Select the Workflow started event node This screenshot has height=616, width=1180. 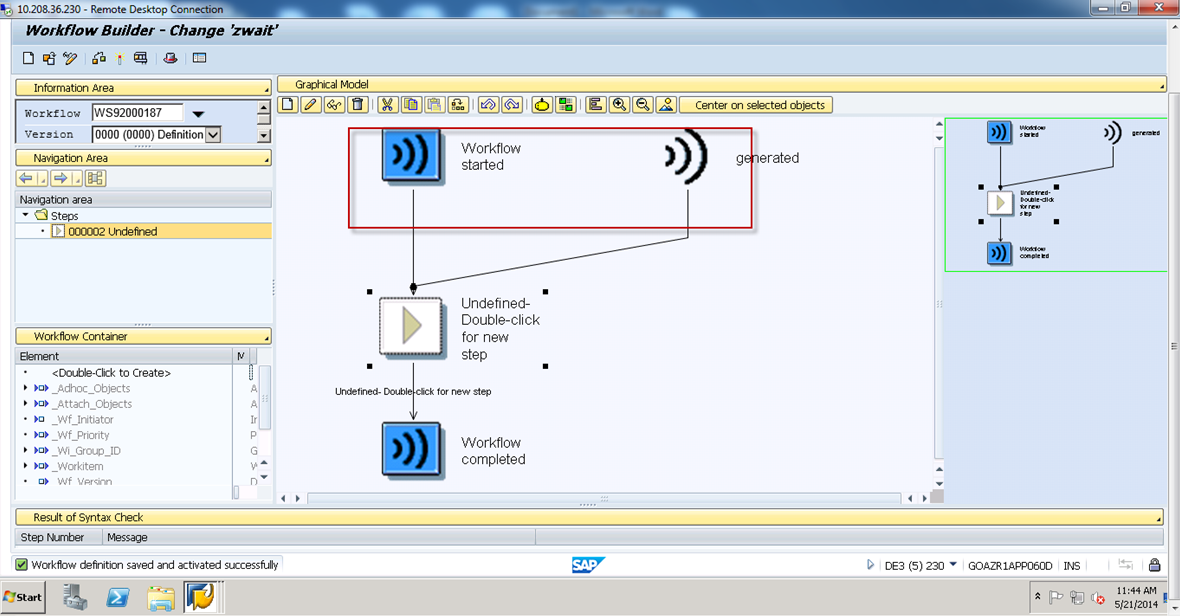click(411, 155)
